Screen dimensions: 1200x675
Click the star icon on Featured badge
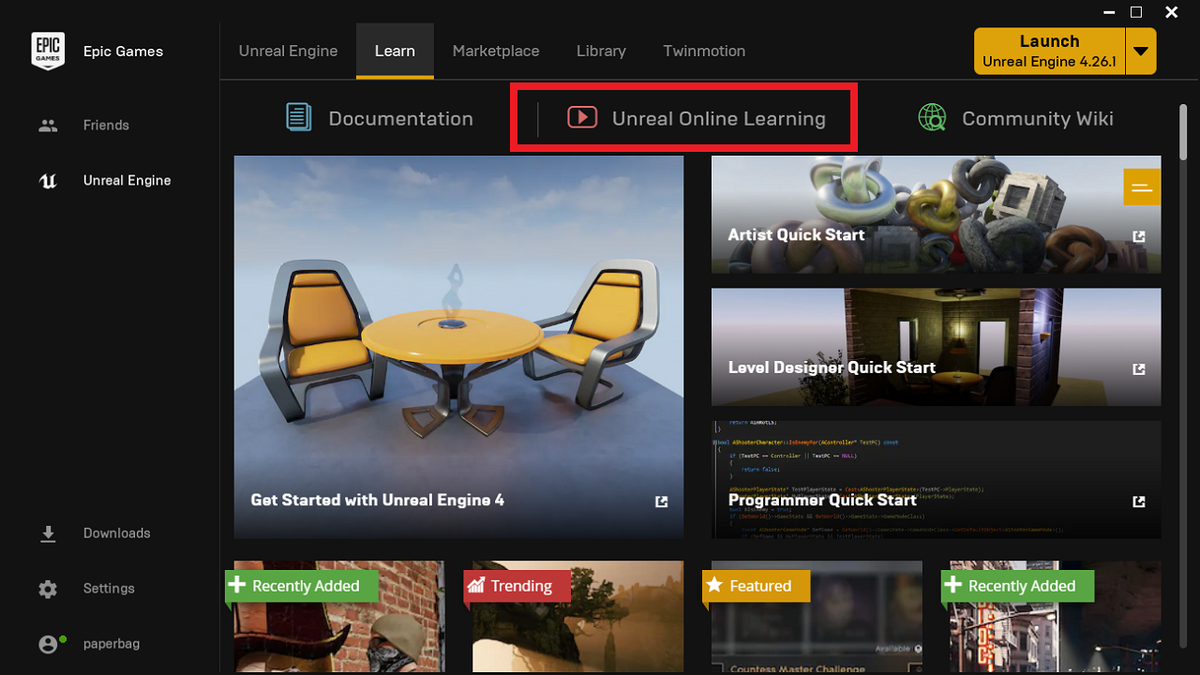pyautogui.click(x=714, y=585)
